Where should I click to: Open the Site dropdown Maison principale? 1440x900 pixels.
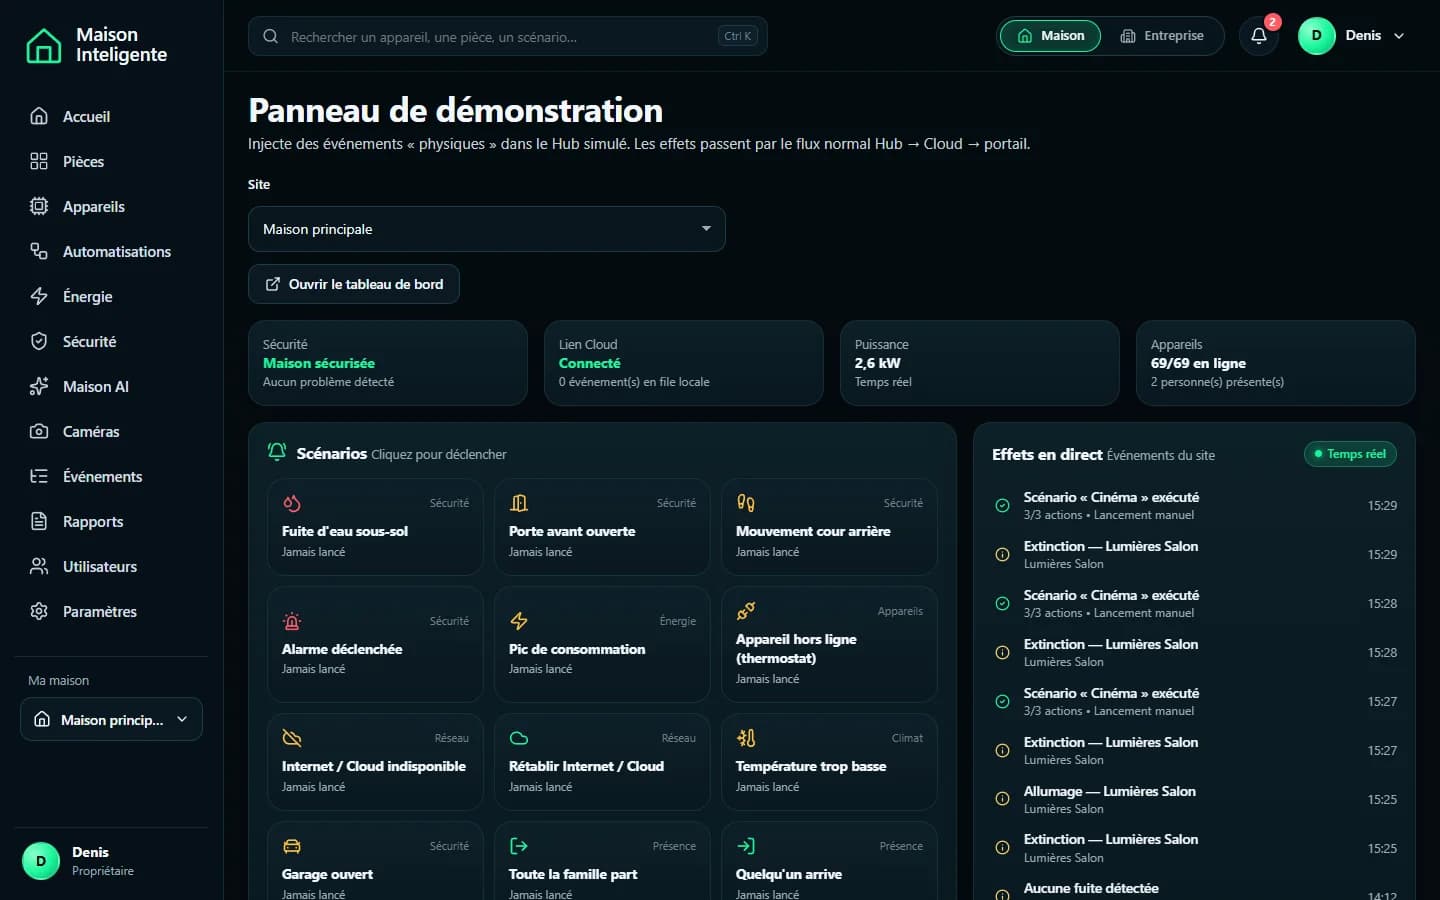pyautogui.click(x=486, y=229)
